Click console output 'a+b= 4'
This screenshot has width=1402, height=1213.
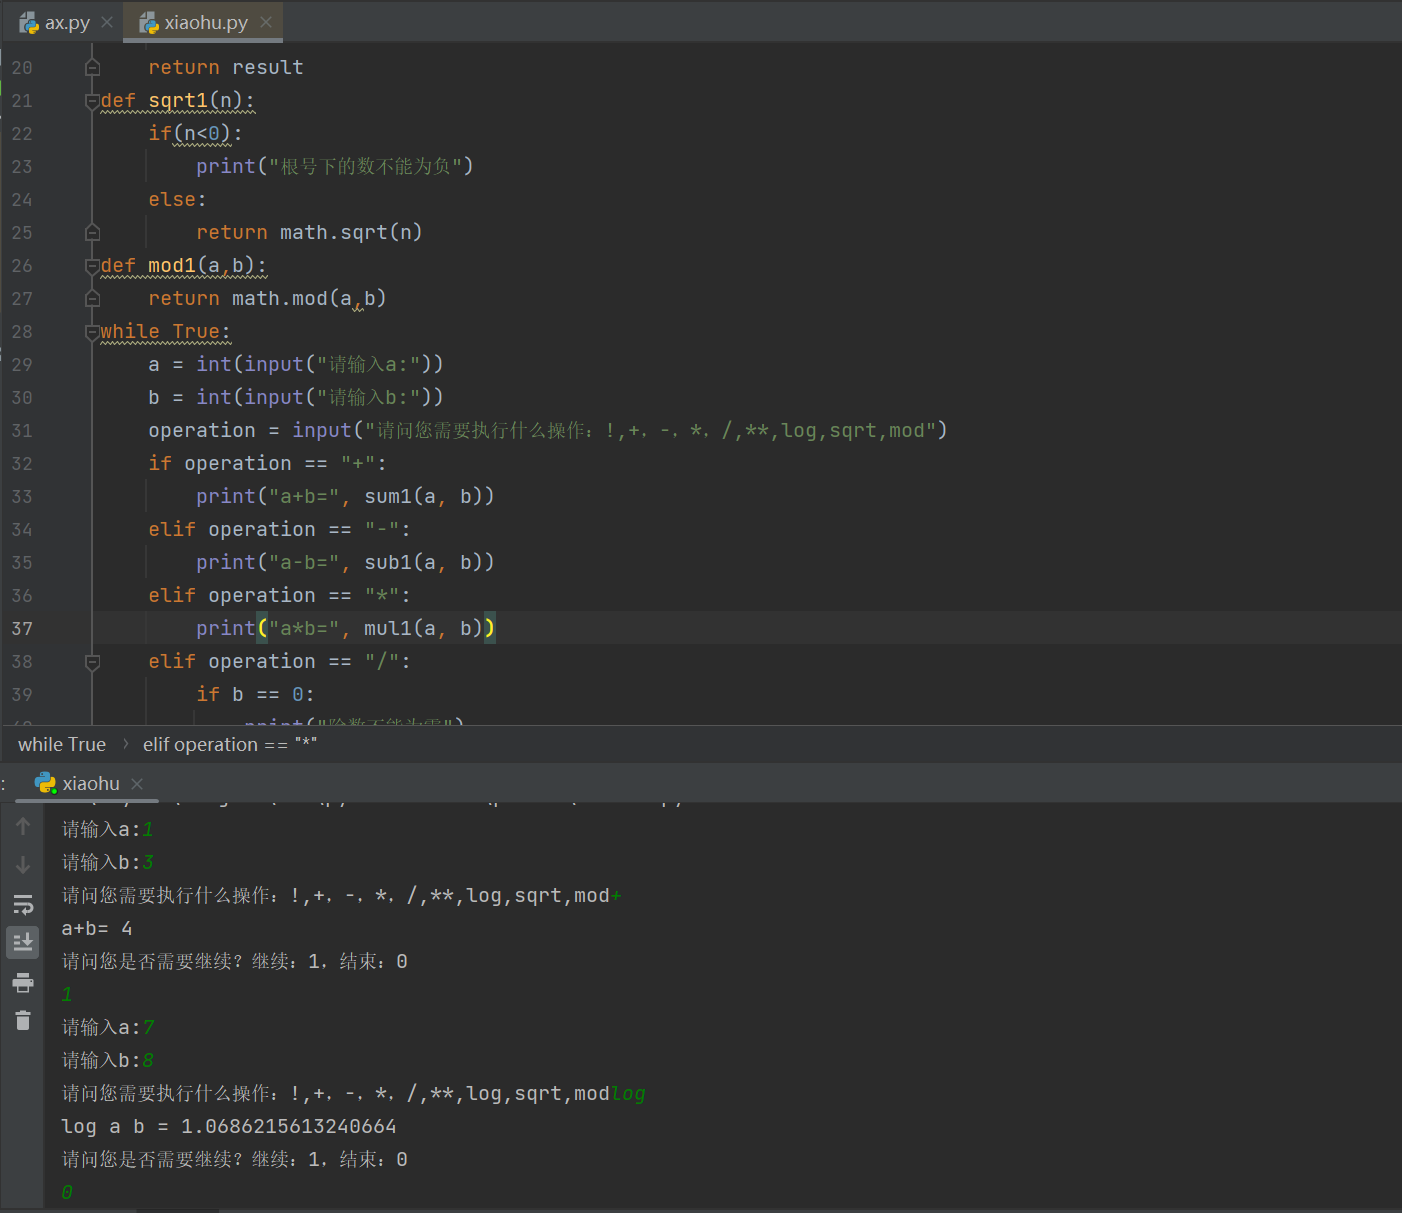tap(97, 928)
